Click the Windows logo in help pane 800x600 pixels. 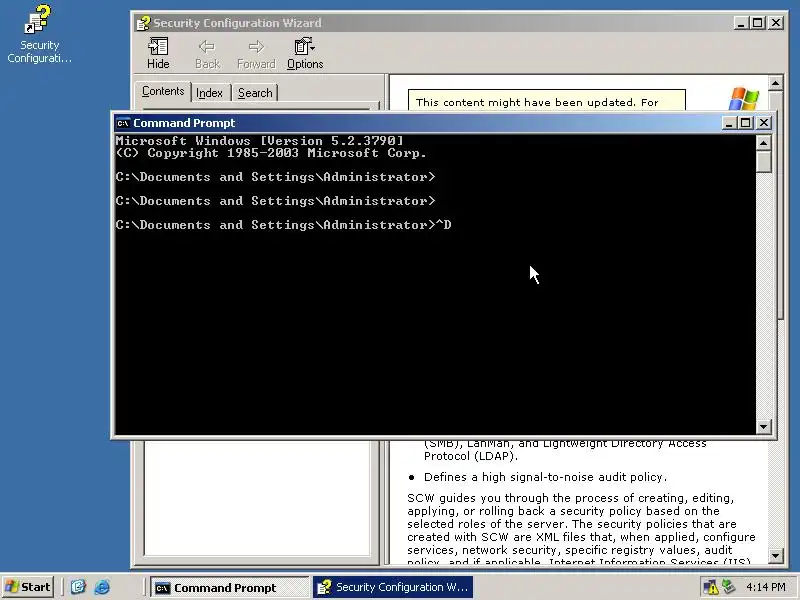click(743, 98)
